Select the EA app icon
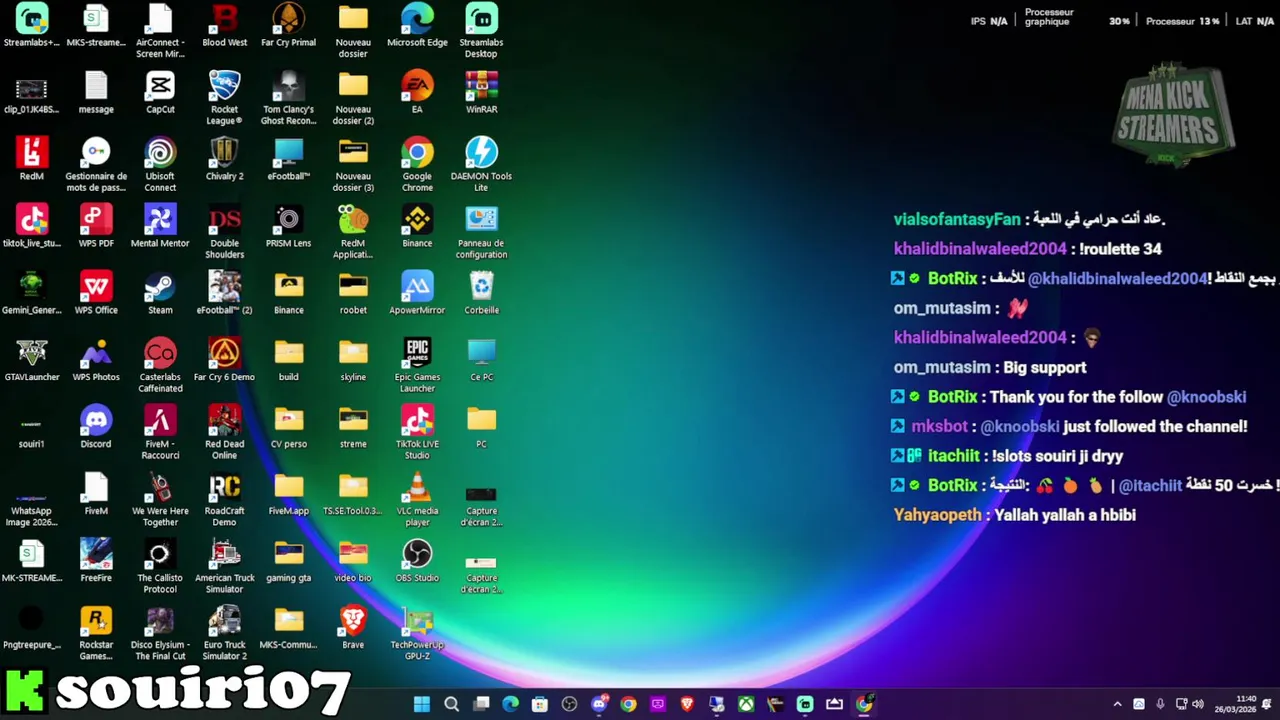The width and height of the screenshot is (1280, 720). (x=417, y=93)
